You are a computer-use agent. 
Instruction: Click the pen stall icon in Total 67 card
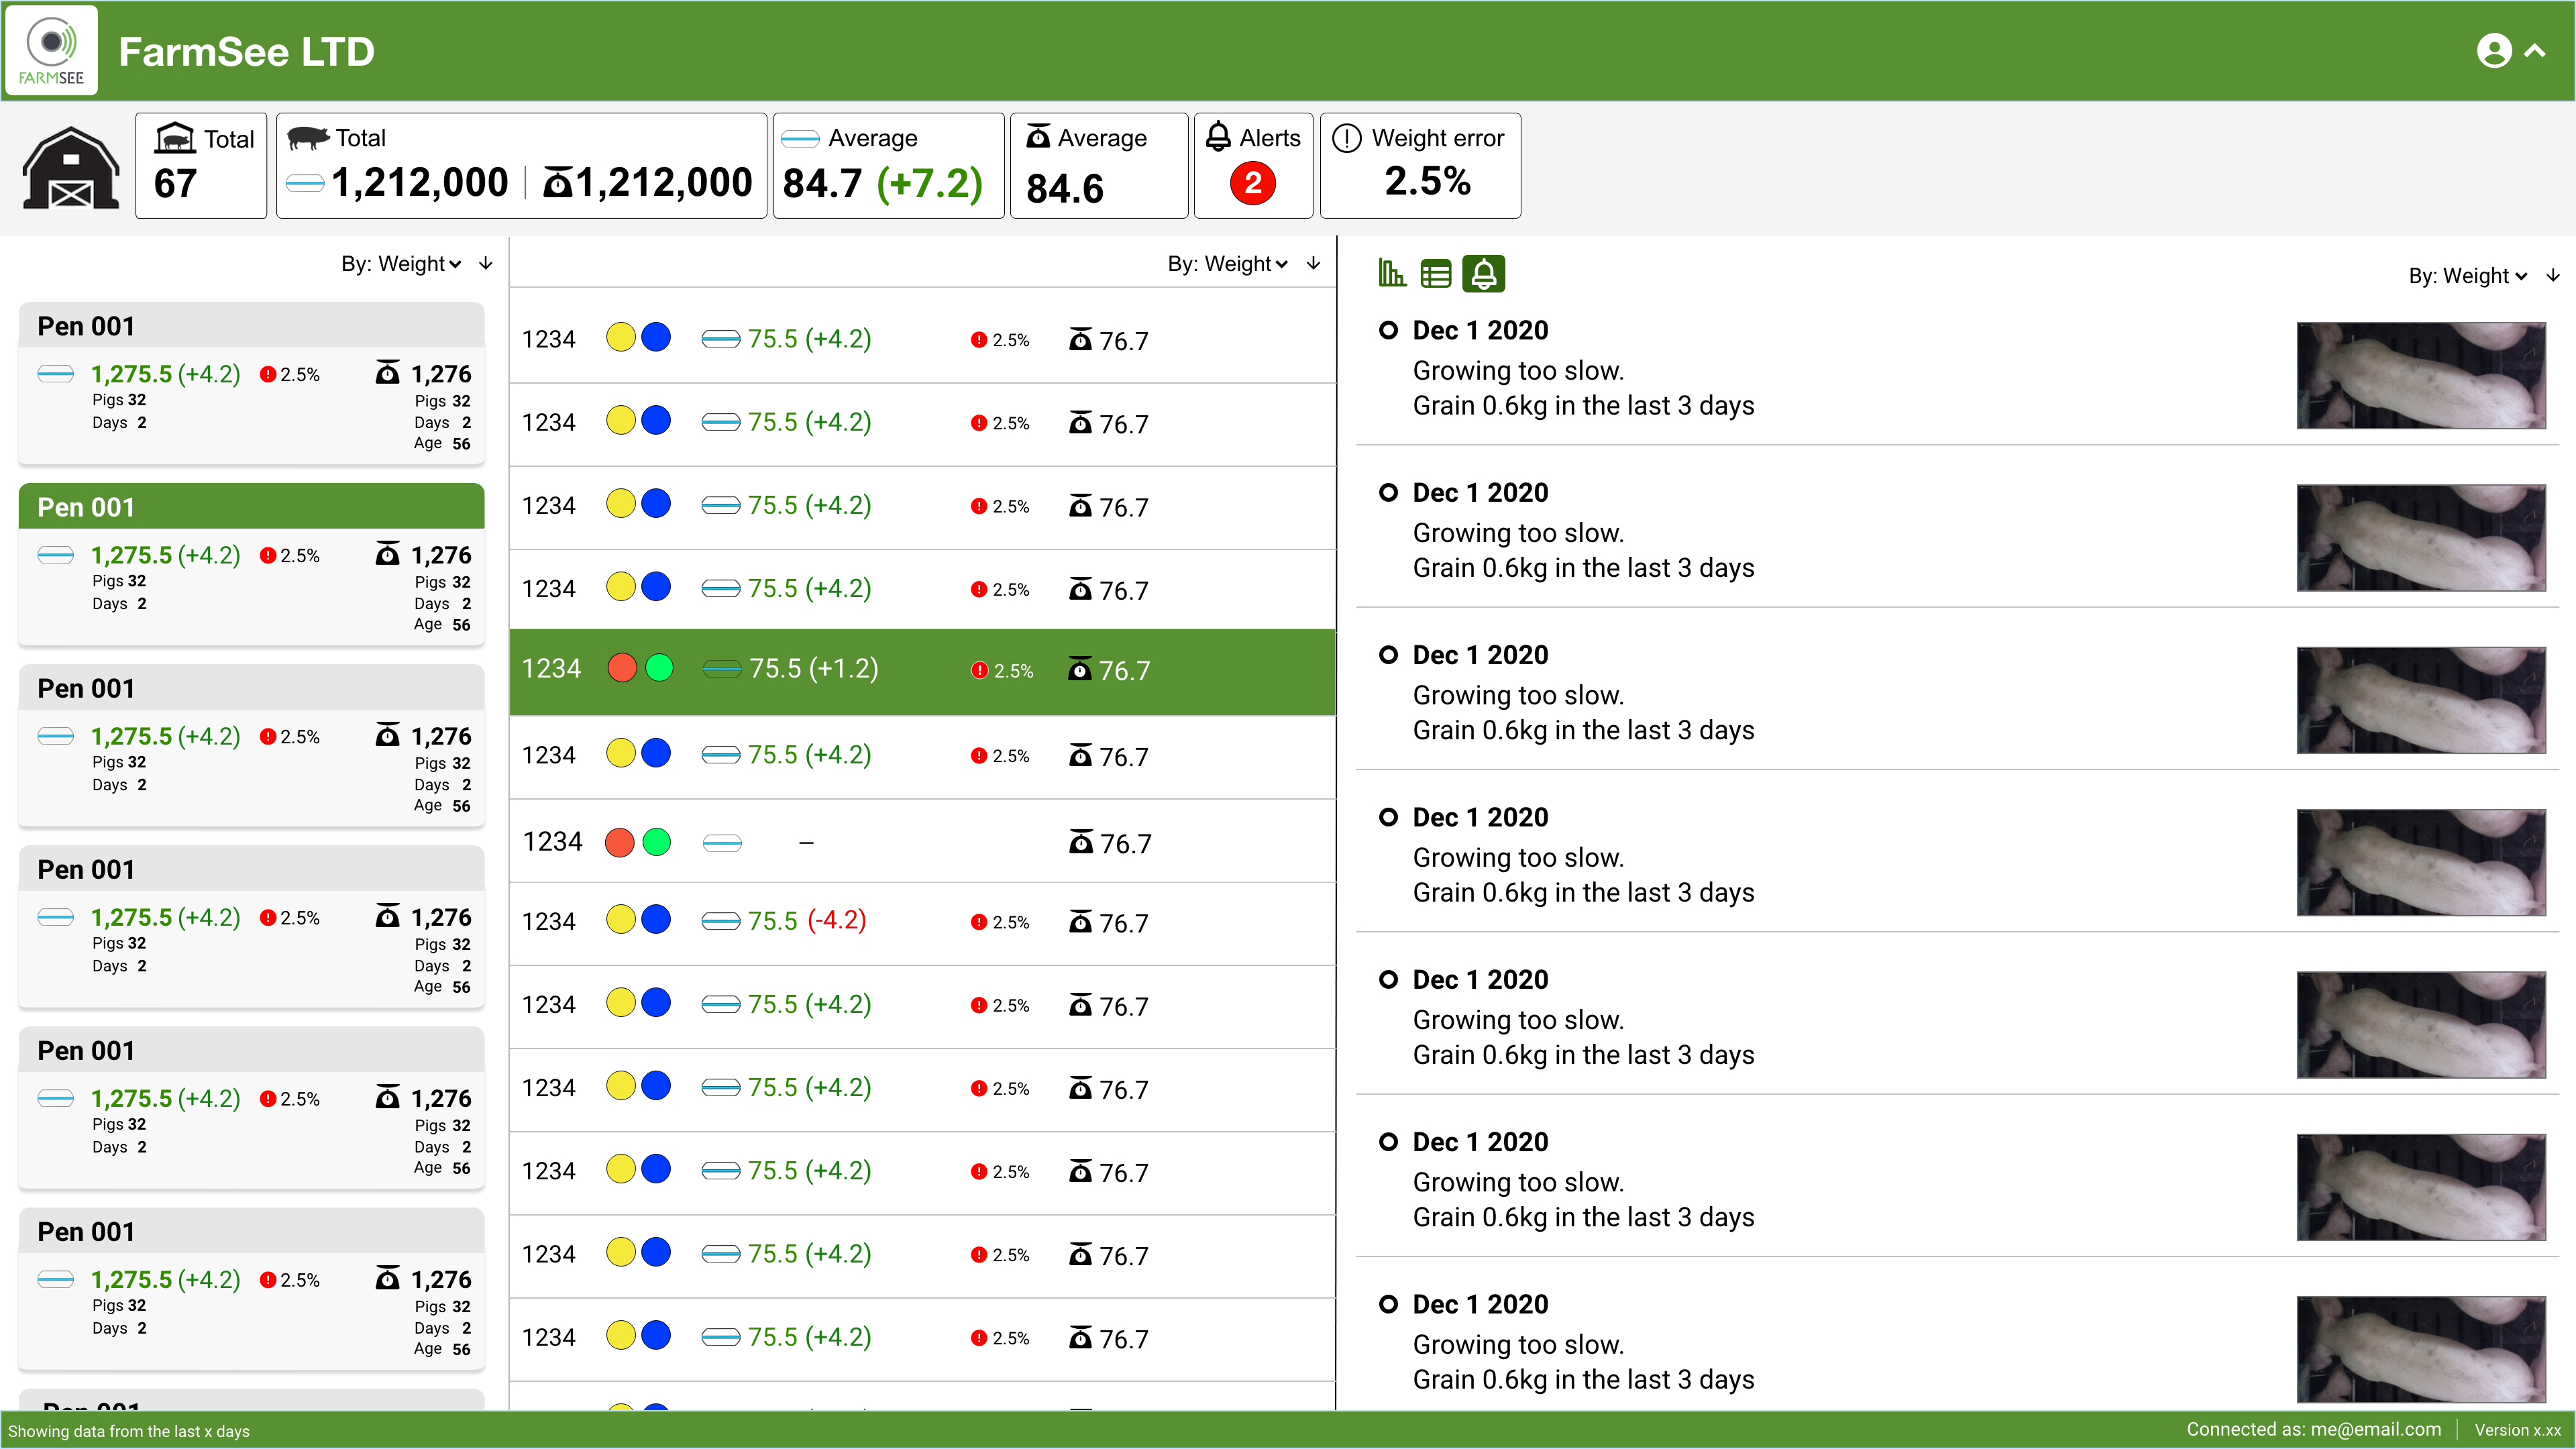pyautogui.click(x=175, y=138)
